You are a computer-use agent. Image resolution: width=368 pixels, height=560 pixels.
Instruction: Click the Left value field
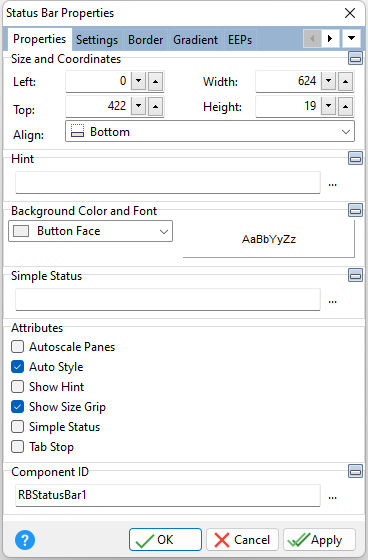[98, 81]
